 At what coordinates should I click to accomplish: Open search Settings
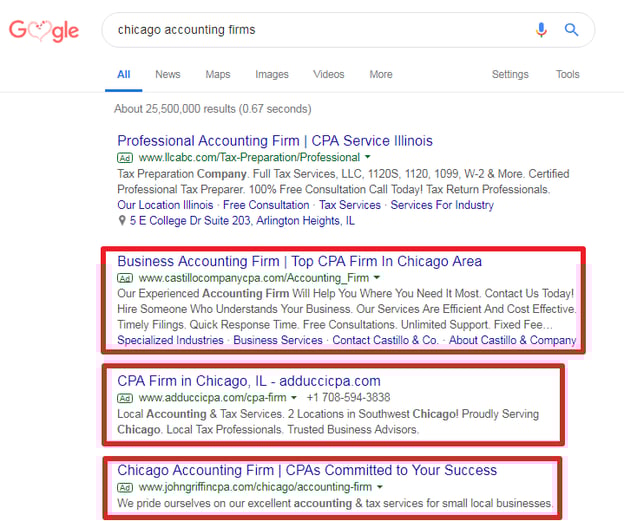[x=510, y=74]
